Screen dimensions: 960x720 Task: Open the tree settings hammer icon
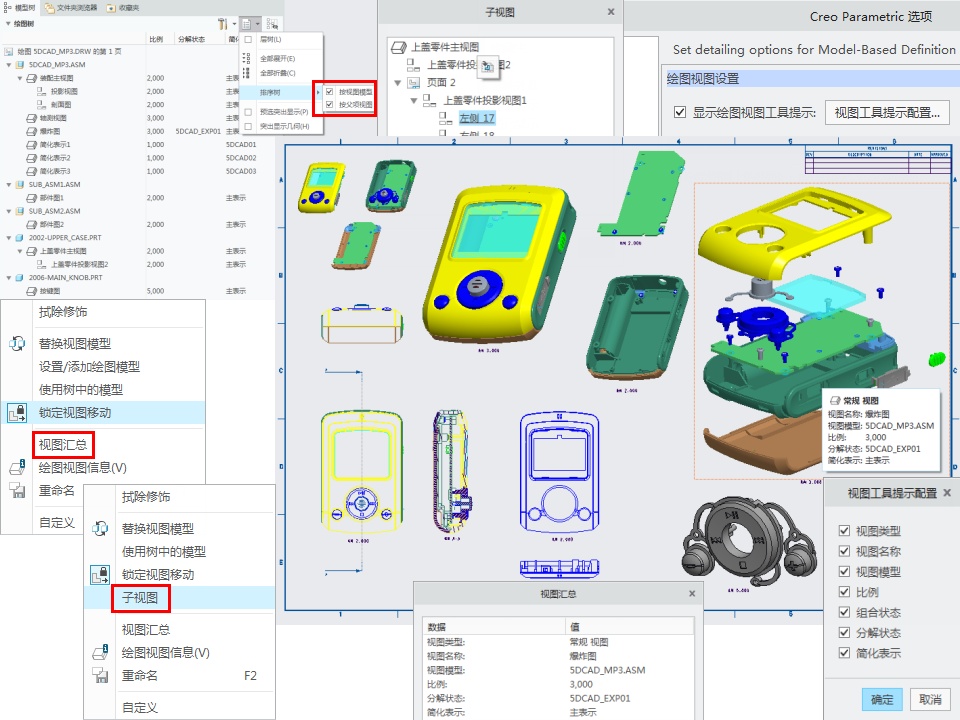[x=222, y=23]
